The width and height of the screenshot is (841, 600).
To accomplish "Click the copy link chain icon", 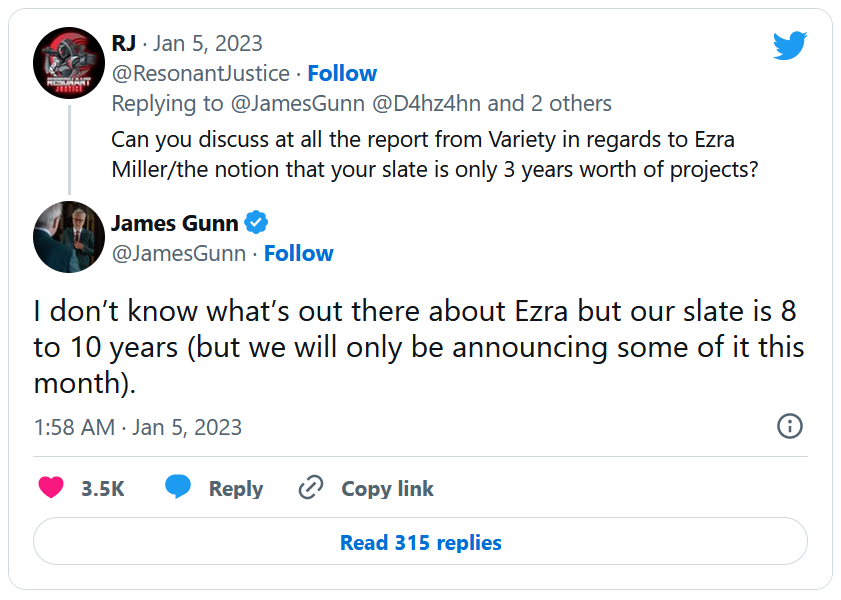I will [311, 488].
